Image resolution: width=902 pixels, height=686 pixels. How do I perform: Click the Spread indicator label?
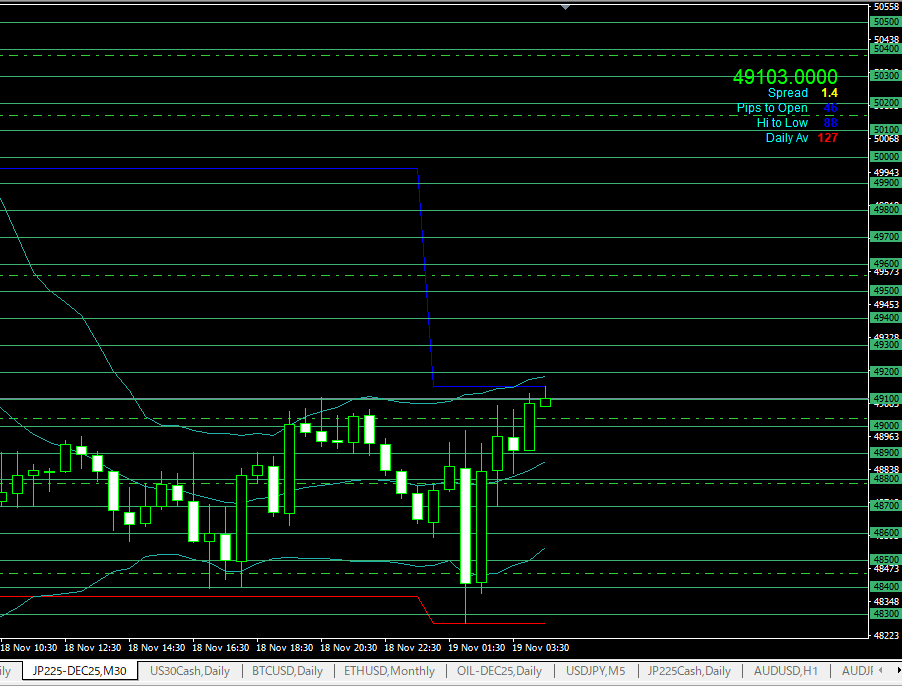coord(788,93)
